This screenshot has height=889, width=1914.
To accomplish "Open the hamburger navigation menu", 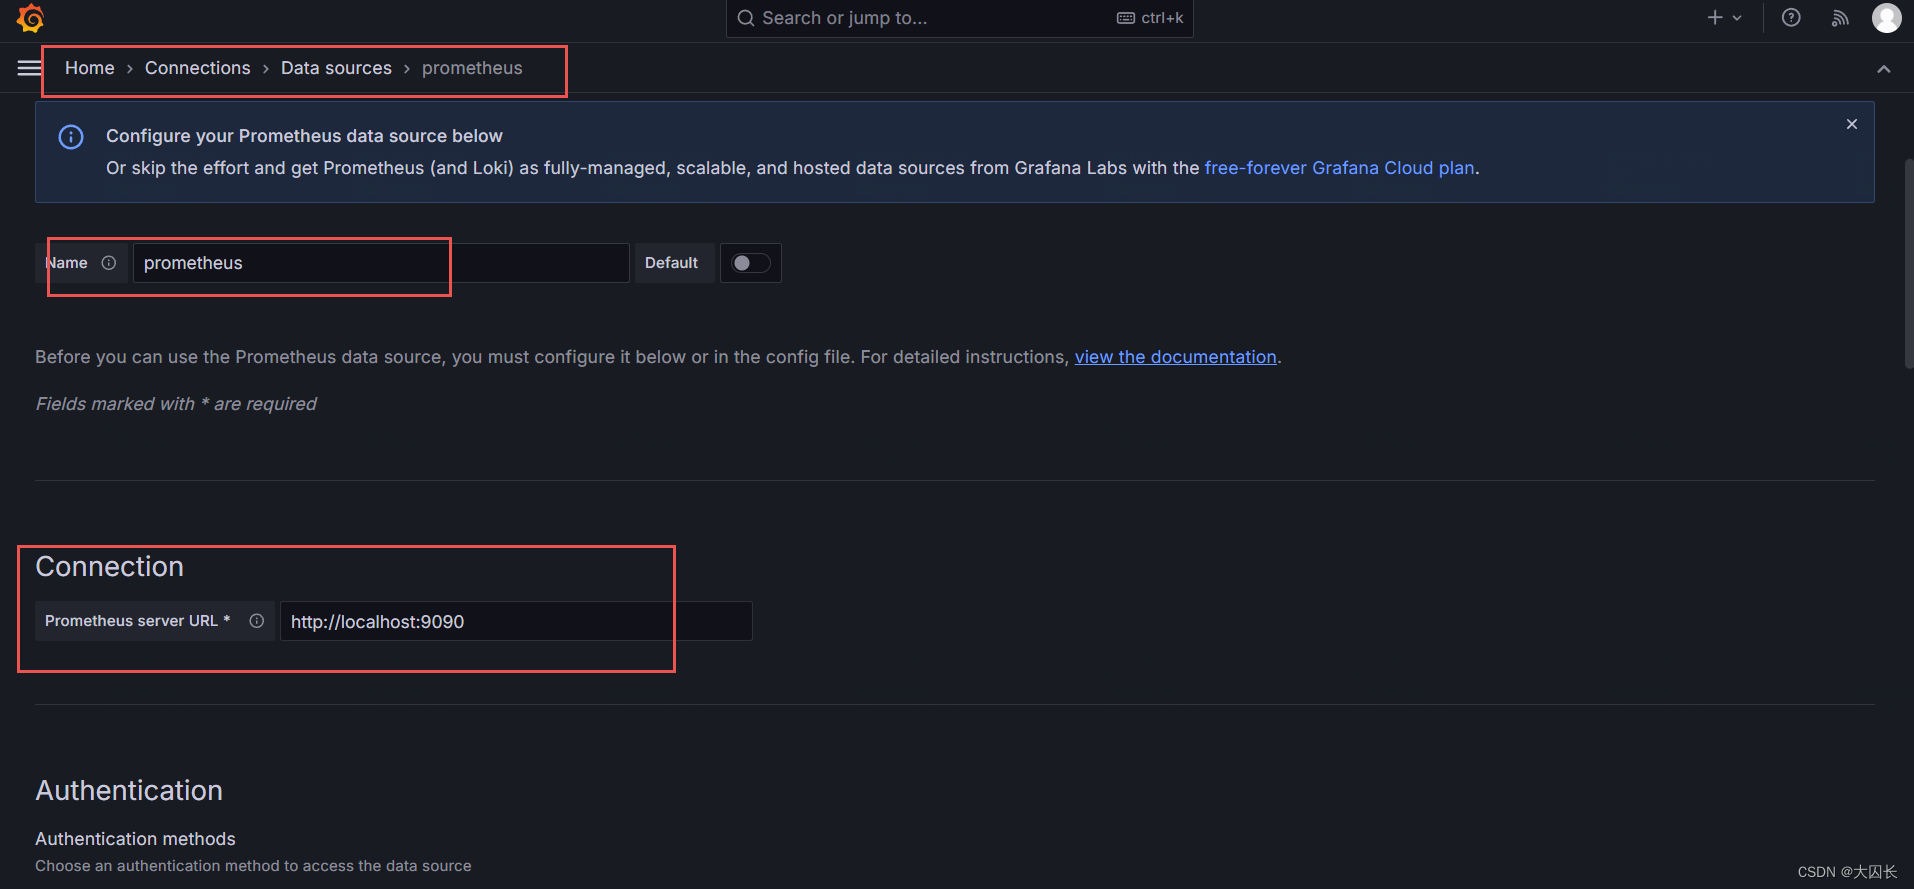I will (29, 68).
